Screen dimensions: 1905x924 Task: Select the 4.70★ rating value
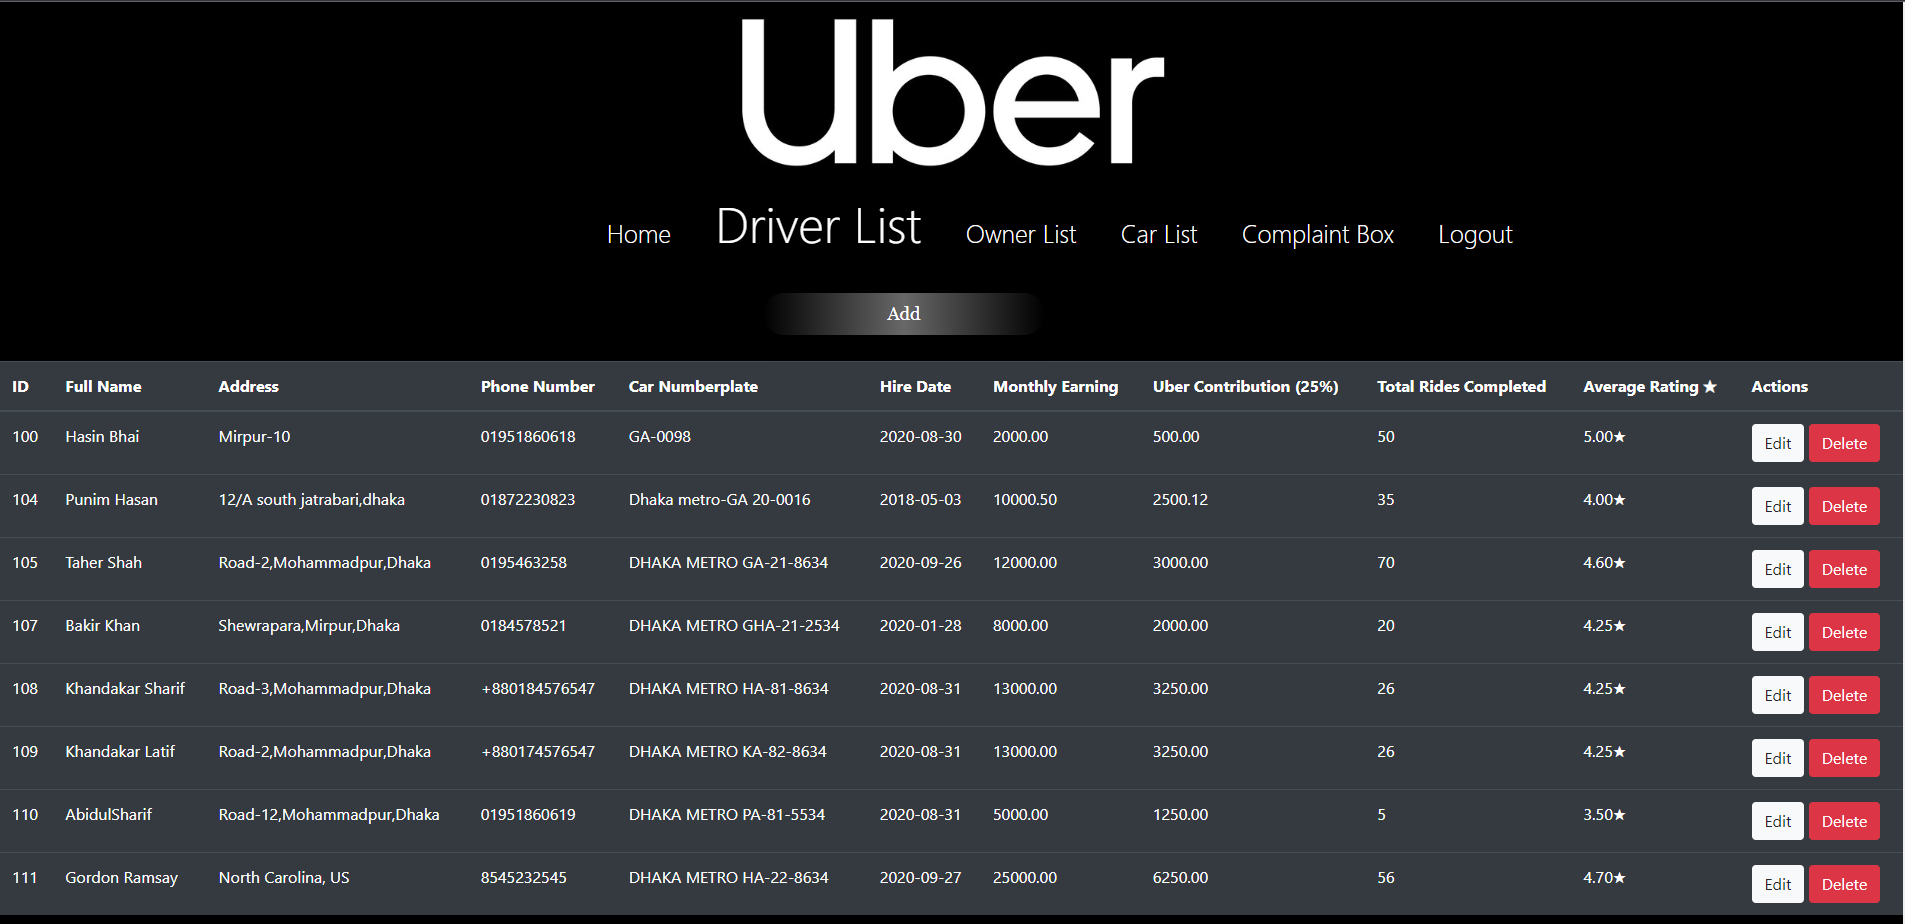pyautogui.click(x=1604, y=877)
